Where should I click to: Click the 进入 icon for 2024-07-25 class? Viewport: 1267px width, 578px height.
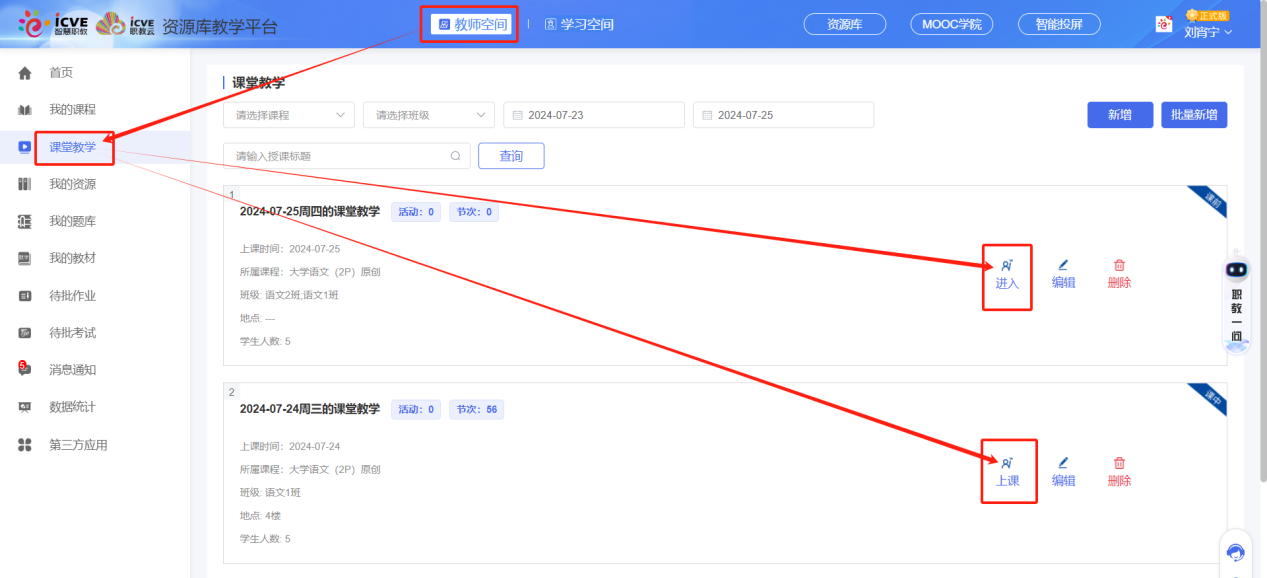click(1006, 266)
